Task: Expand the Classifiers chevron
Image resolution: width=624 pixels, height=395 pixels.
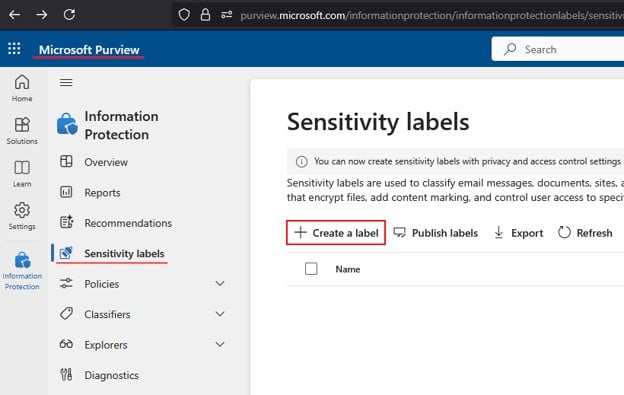Action: click(220, 314)
